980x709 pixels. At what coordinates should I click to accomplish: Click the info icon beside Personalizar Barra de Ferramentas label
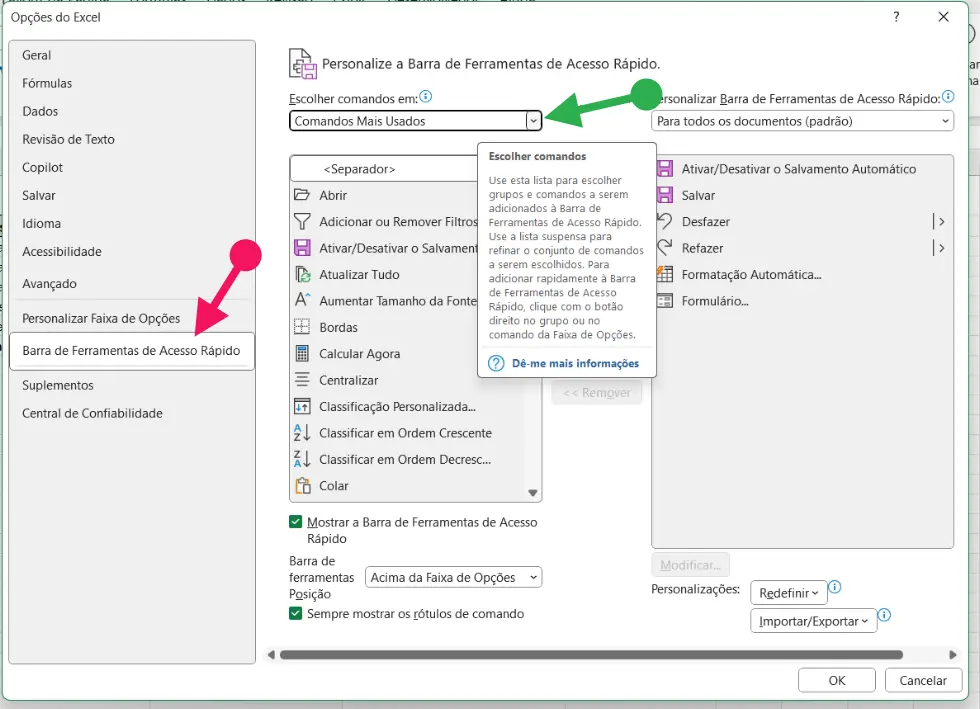click(948, 96)
